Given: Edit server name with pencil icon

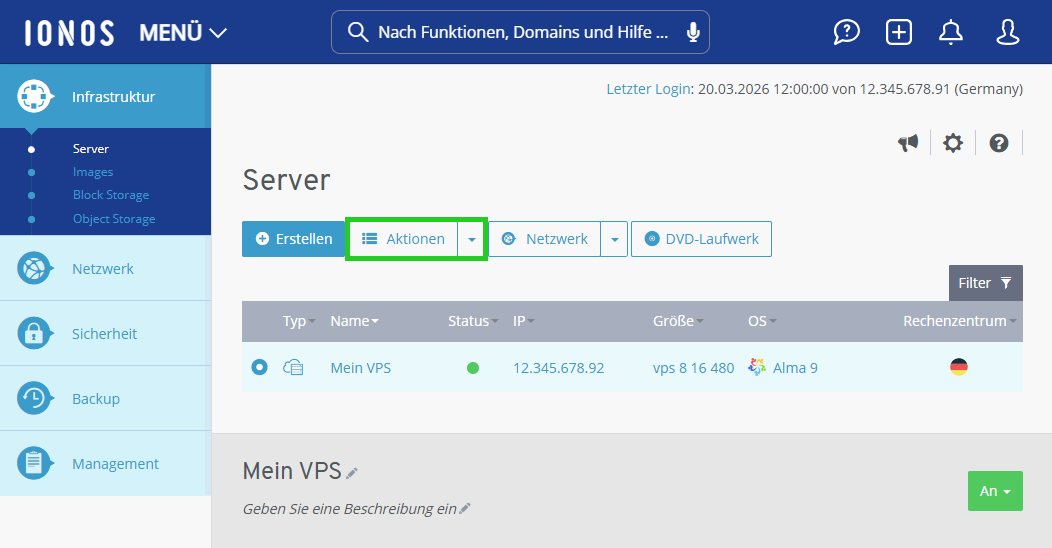Looking at the screenshot, I should pyautogui.click(x=352, y=473).
